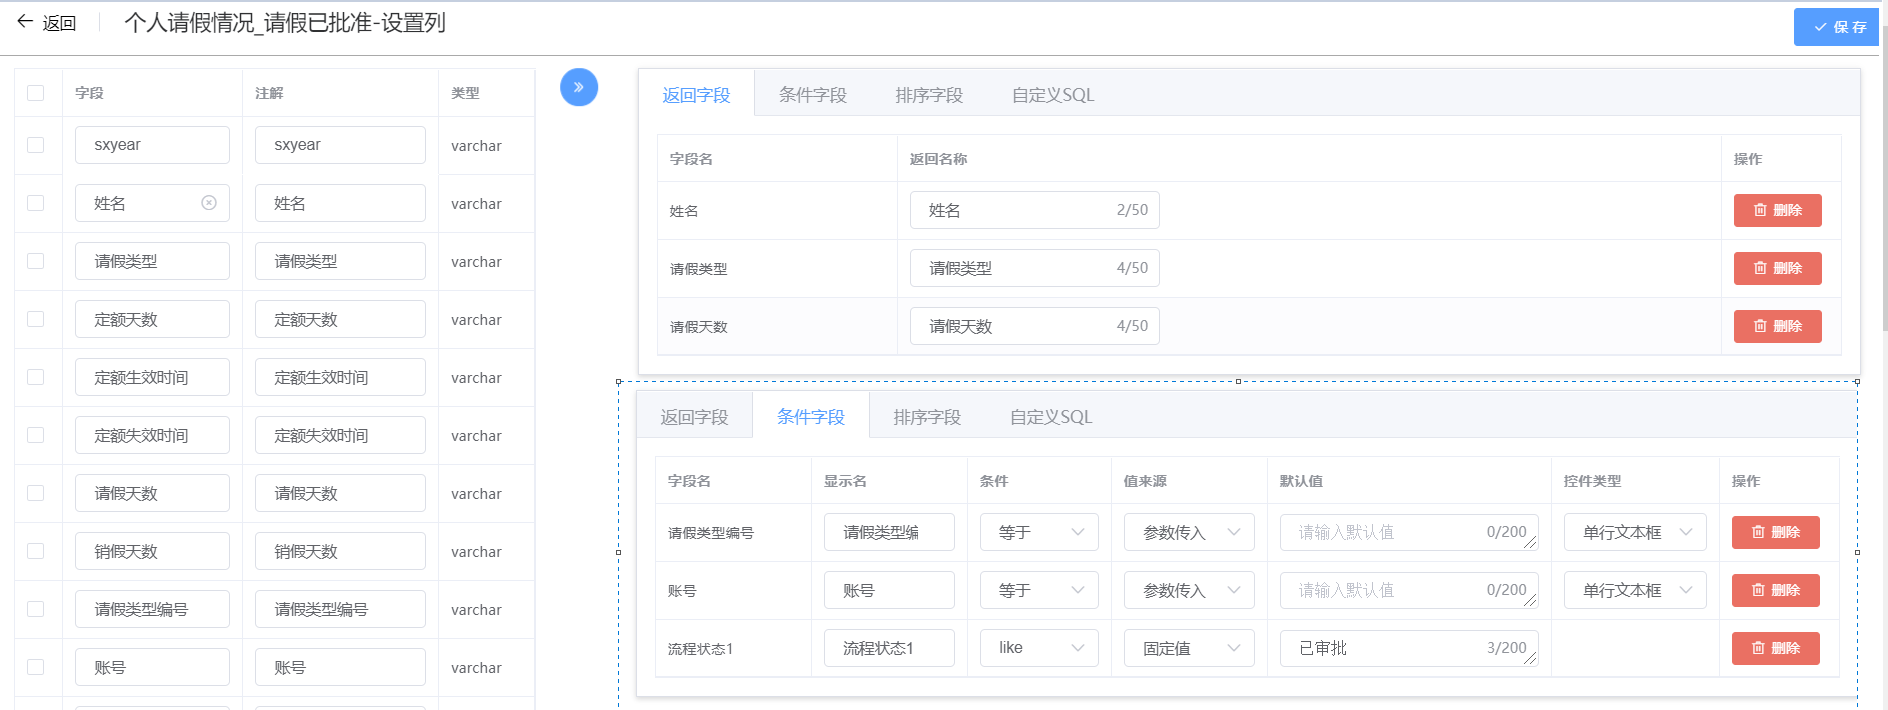Image resolution: width=1888 pixels, height=710 pixels.
Task: Click the 保存 save button
Action: (1838, 27)
